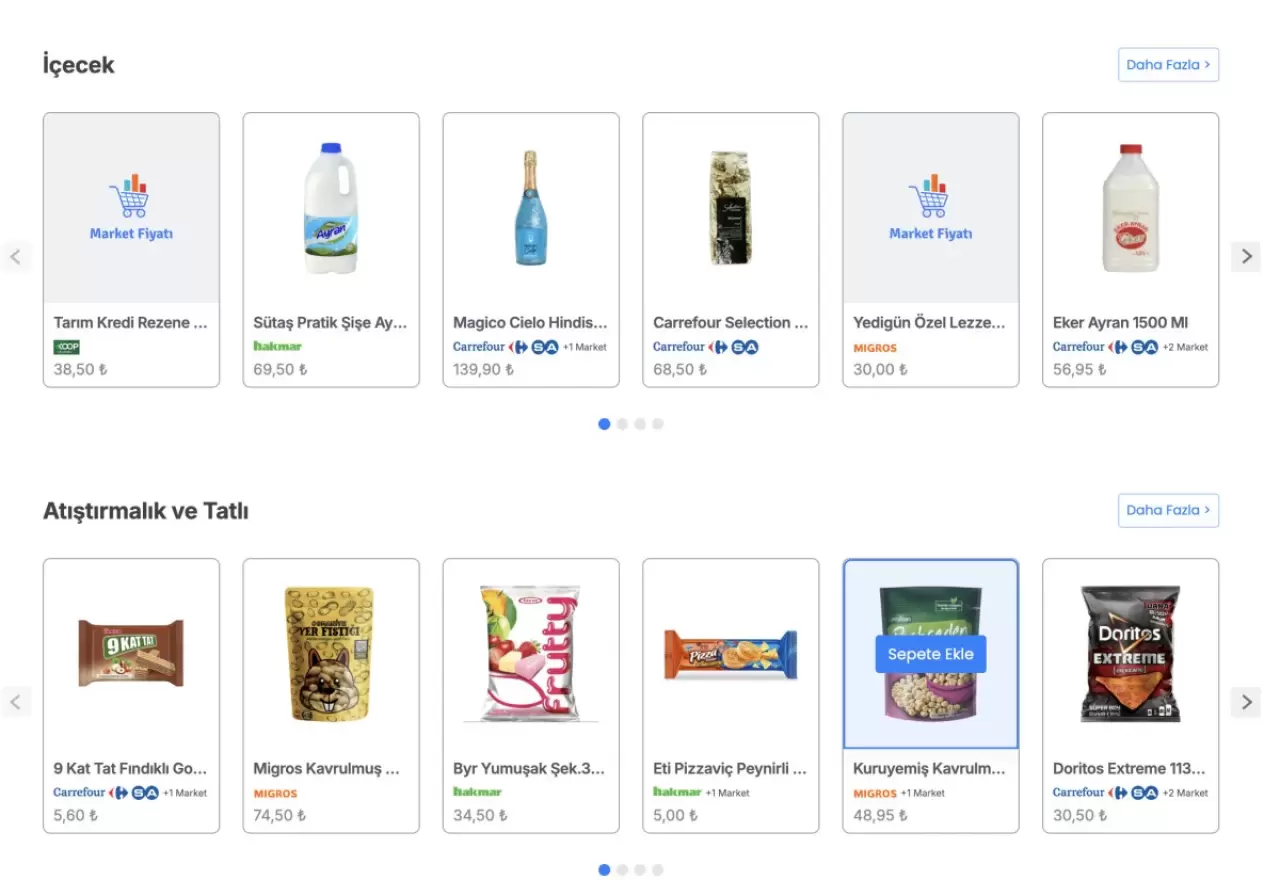
Task: Click Migros logo under Yedigün product
Action: (x=875, y=348)
